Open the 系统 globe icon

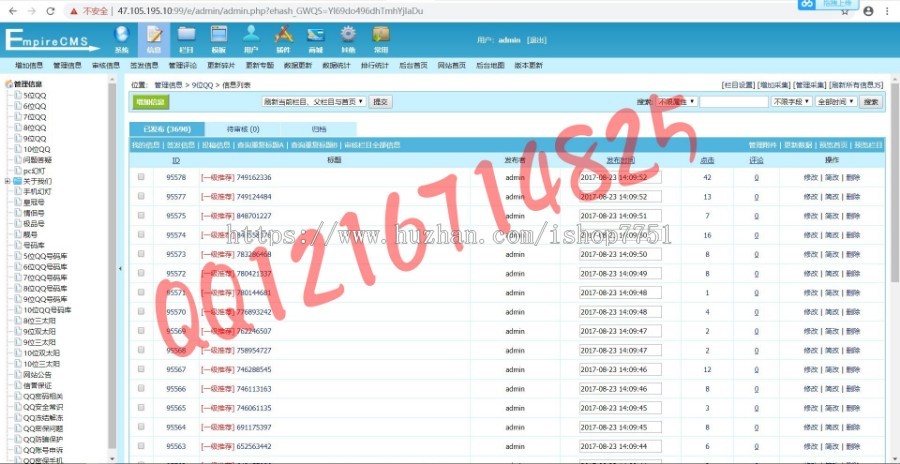tap(122, 34)
